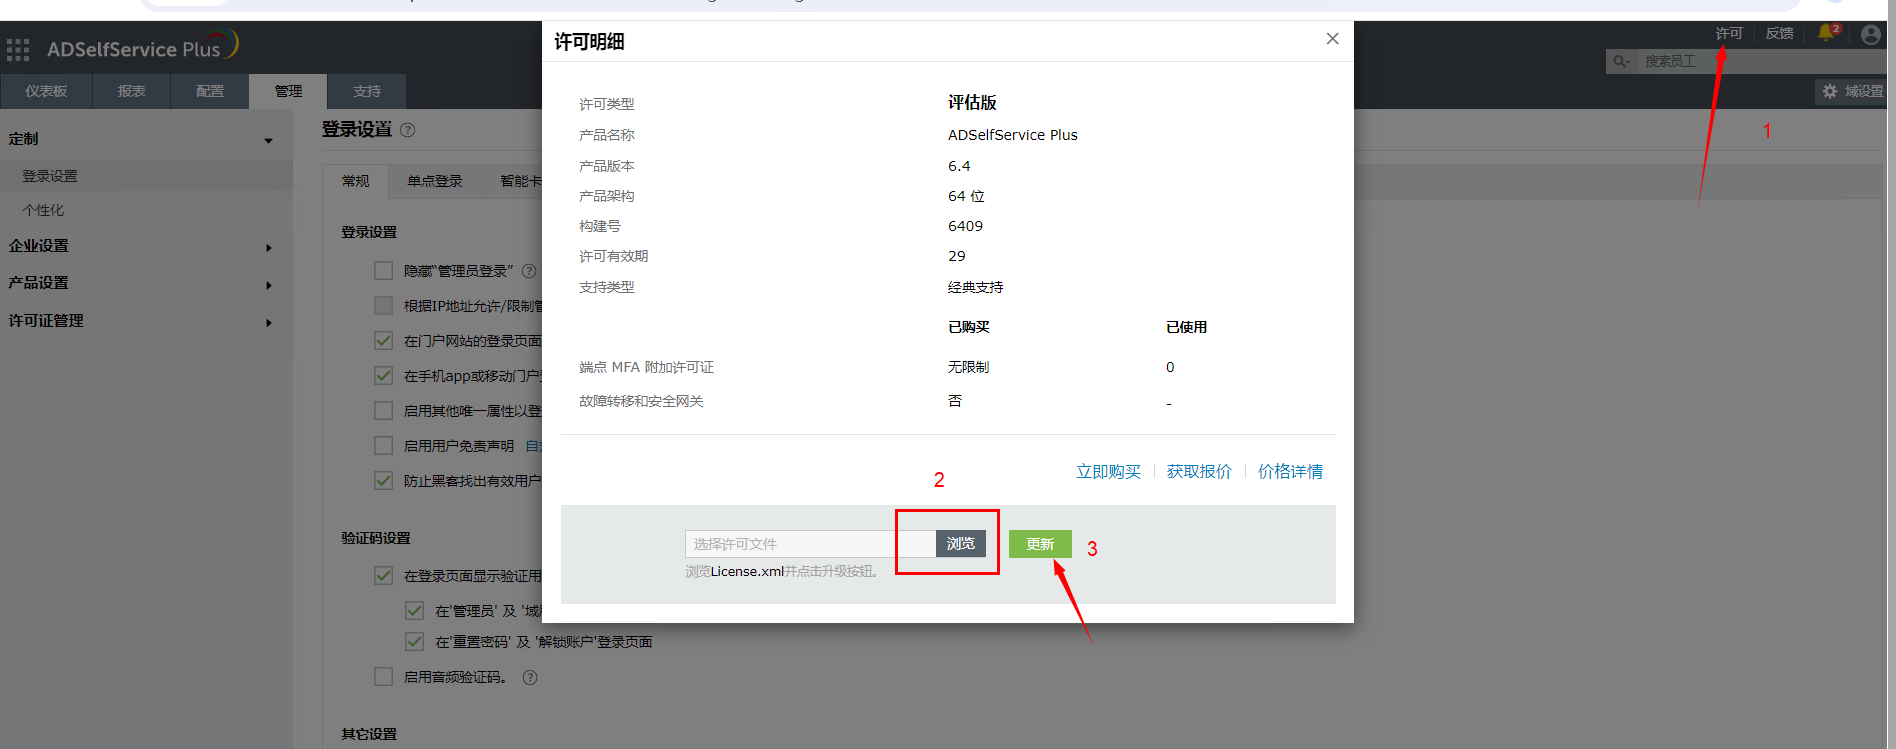Switch to the 管理 tab
1896x749 pixels.
[x=288, y=91]
